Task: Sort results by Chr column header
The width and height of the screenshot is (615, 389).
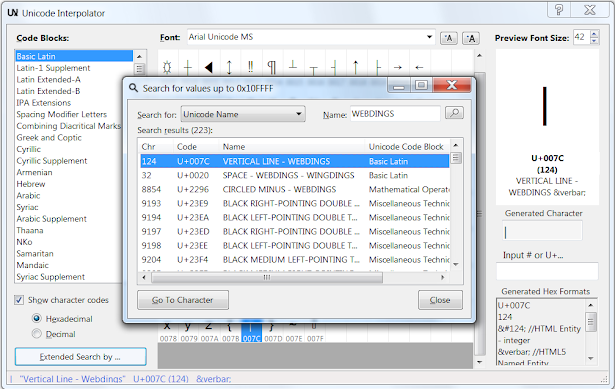Action: point(157,147)
